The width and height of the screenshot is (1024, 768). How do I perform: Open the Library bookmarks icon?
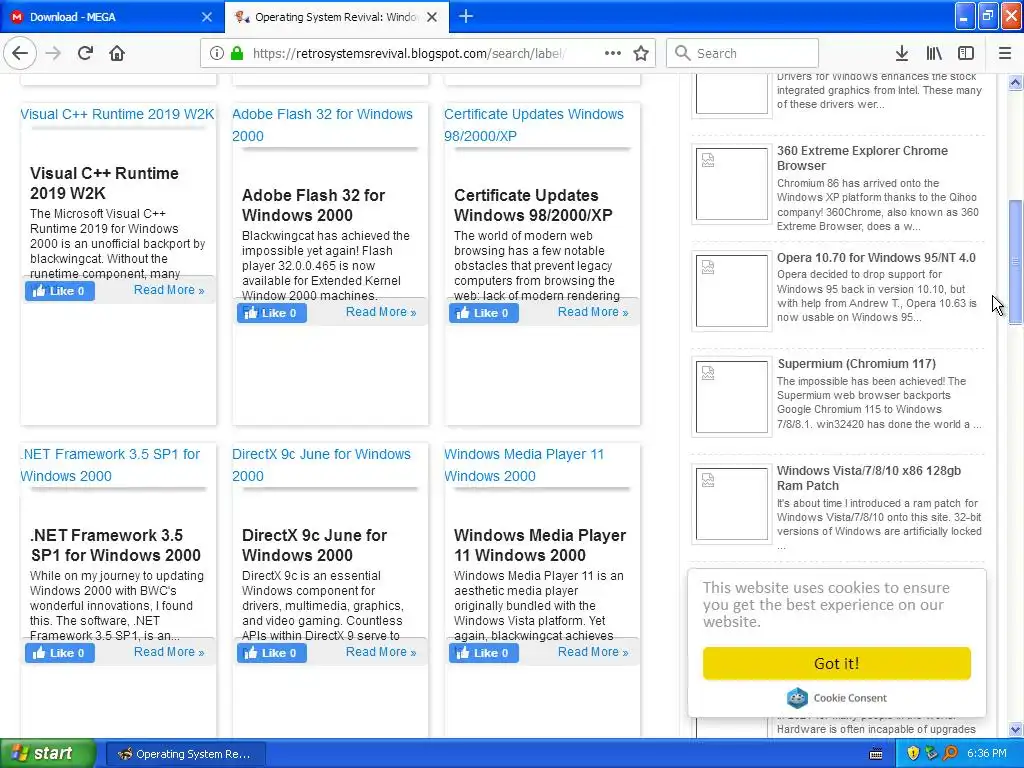(934, 53)
